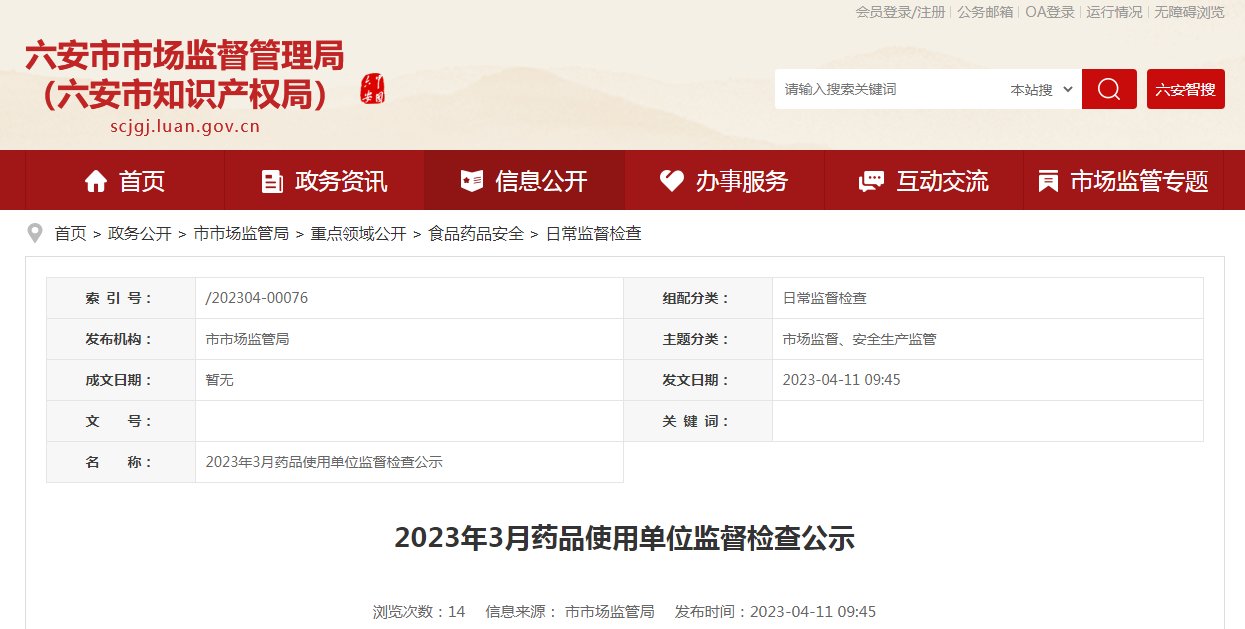Click the 无障碍浏览 accessibility link
Viewport: 1245px width, 629px height.
coord(1189,12)
